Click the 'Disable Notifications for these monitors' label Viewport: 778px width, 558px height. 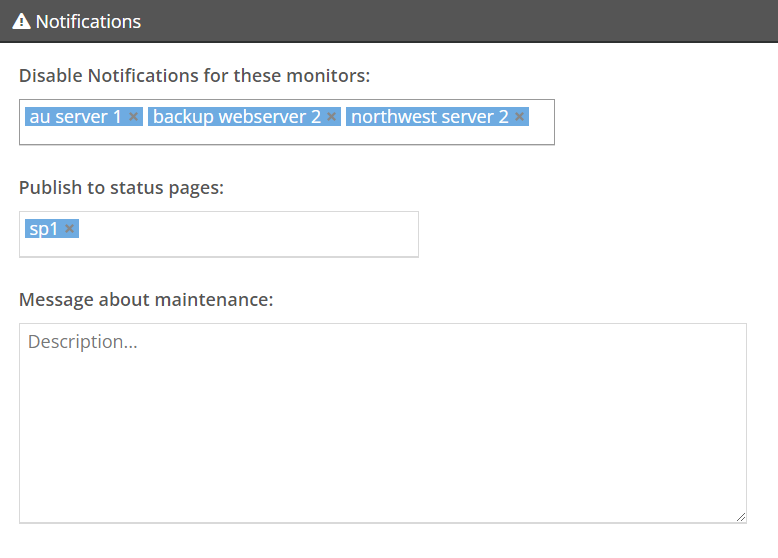point(194,76)
